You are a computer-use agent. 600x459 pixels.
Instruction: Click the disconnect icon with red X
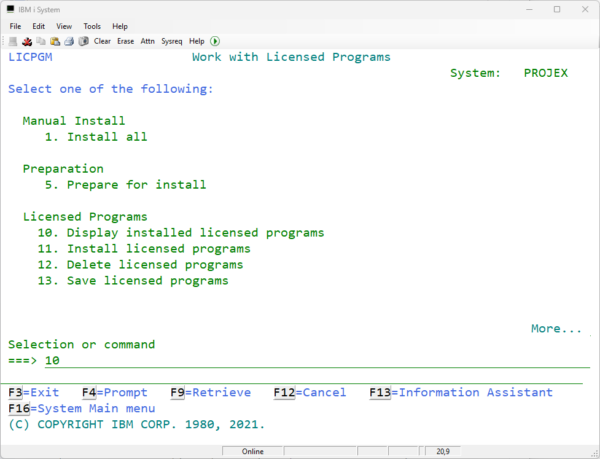pos(27,41)
